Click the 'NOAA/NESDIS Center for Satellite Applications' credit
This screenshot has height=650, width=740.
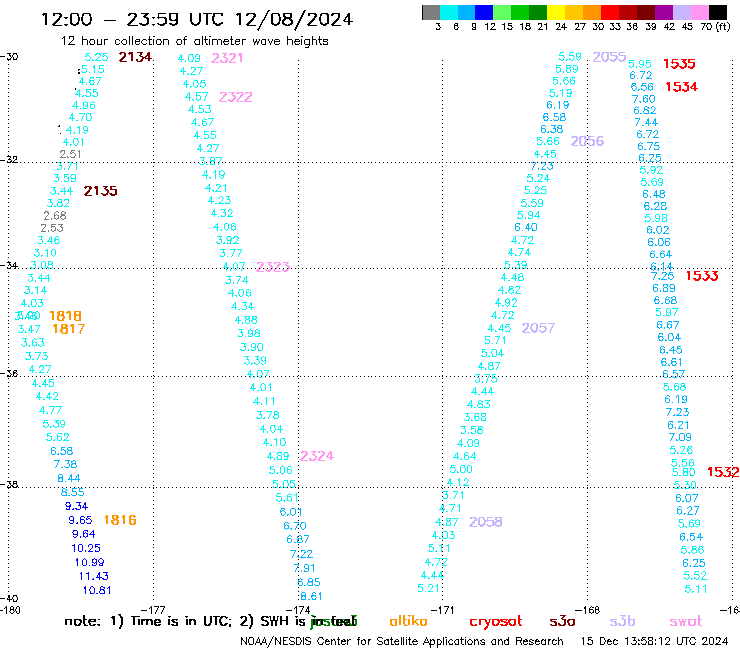coord(362,642)
